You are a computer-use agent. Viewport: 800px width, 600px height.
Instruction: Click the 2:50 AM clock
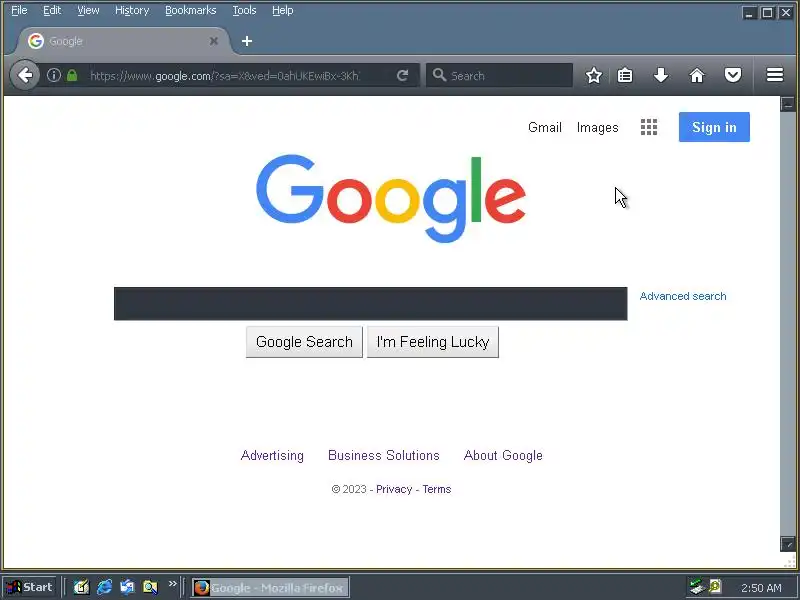[761, 588]
